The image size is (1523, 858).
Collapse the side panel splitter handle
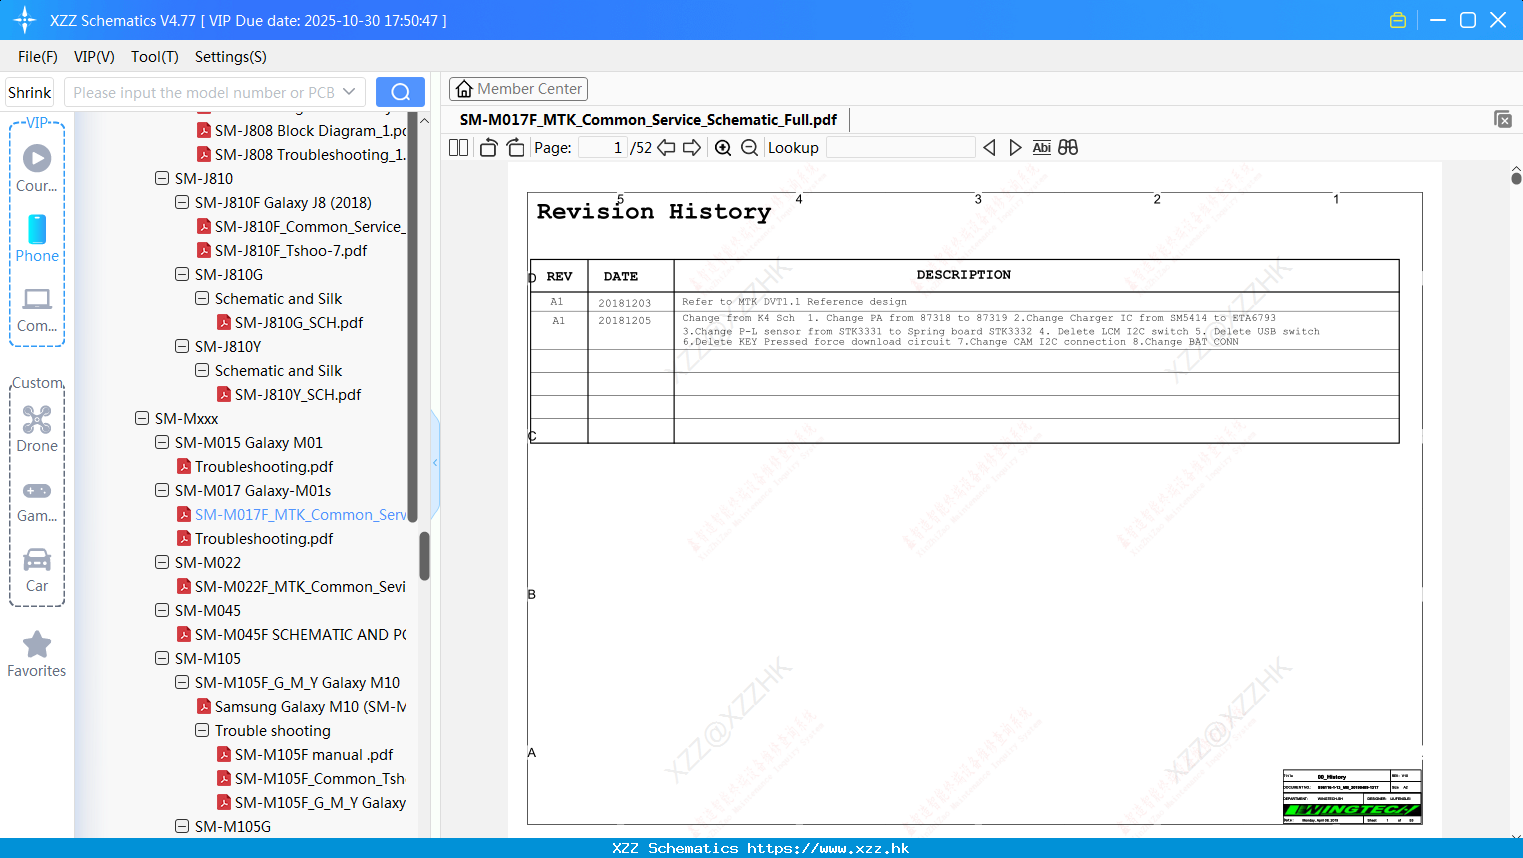pyautogui.click(x=435, y=462)
